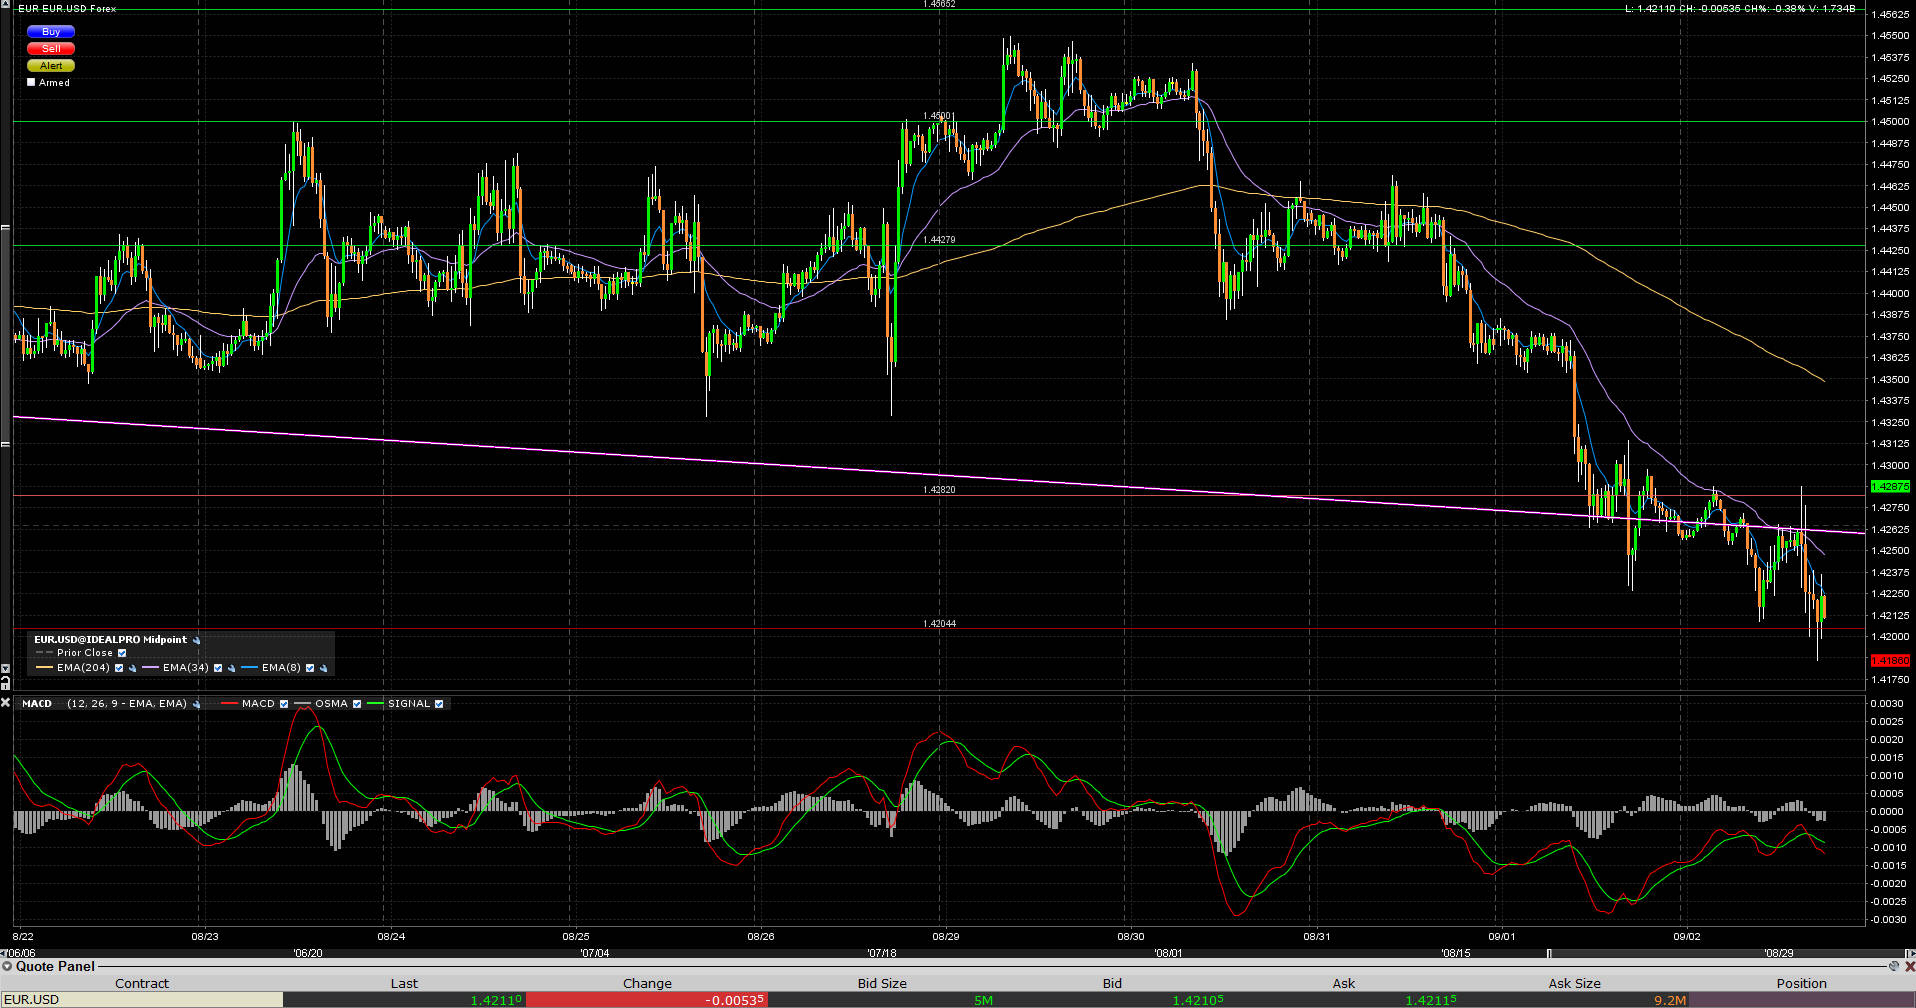Click the green SIGNAL legend line swatch
This screenshot has width=1916, height=1008.
376,704
